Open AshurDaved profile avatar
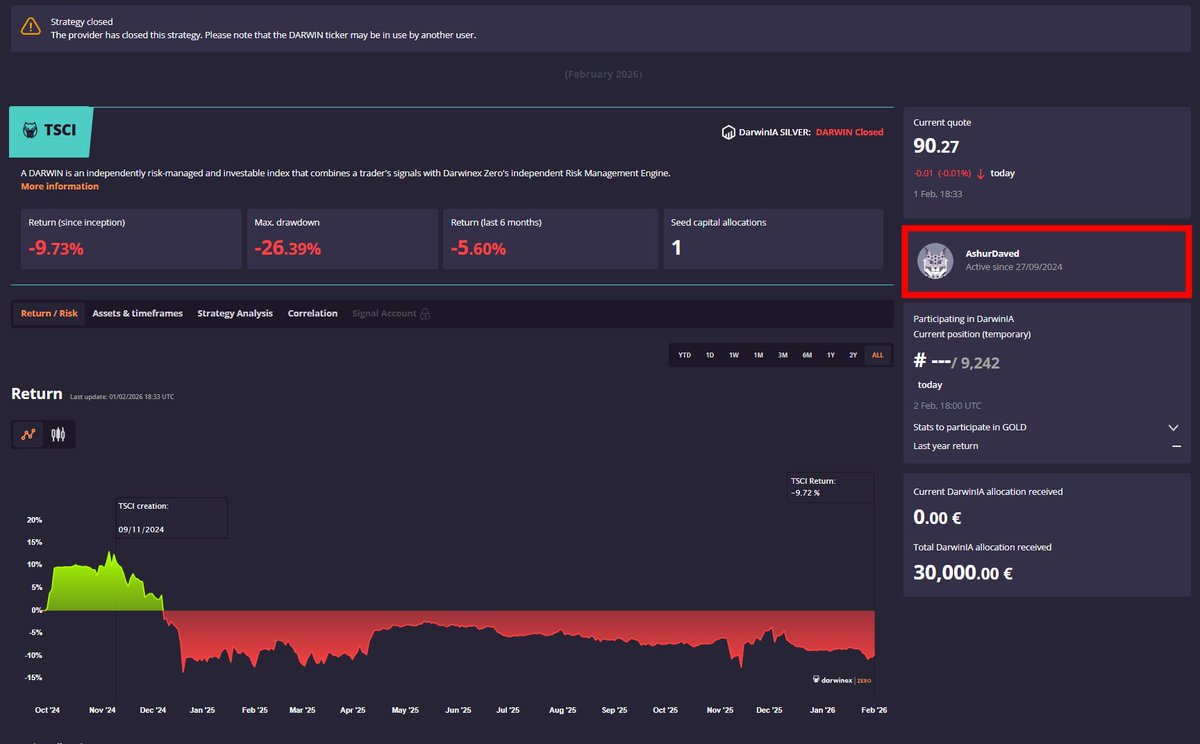This screenshot has width=1200, height=744. [x=936, y=261]
